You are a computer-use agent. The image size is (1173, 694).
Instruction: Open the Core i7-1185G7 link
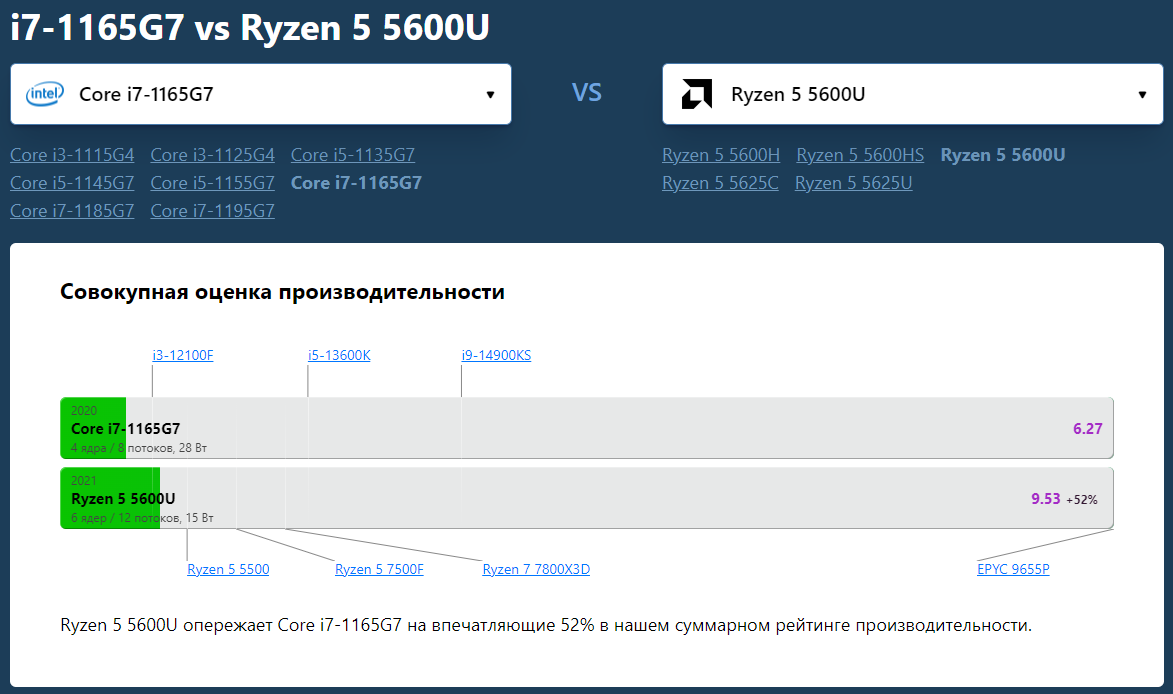(73, 211)
